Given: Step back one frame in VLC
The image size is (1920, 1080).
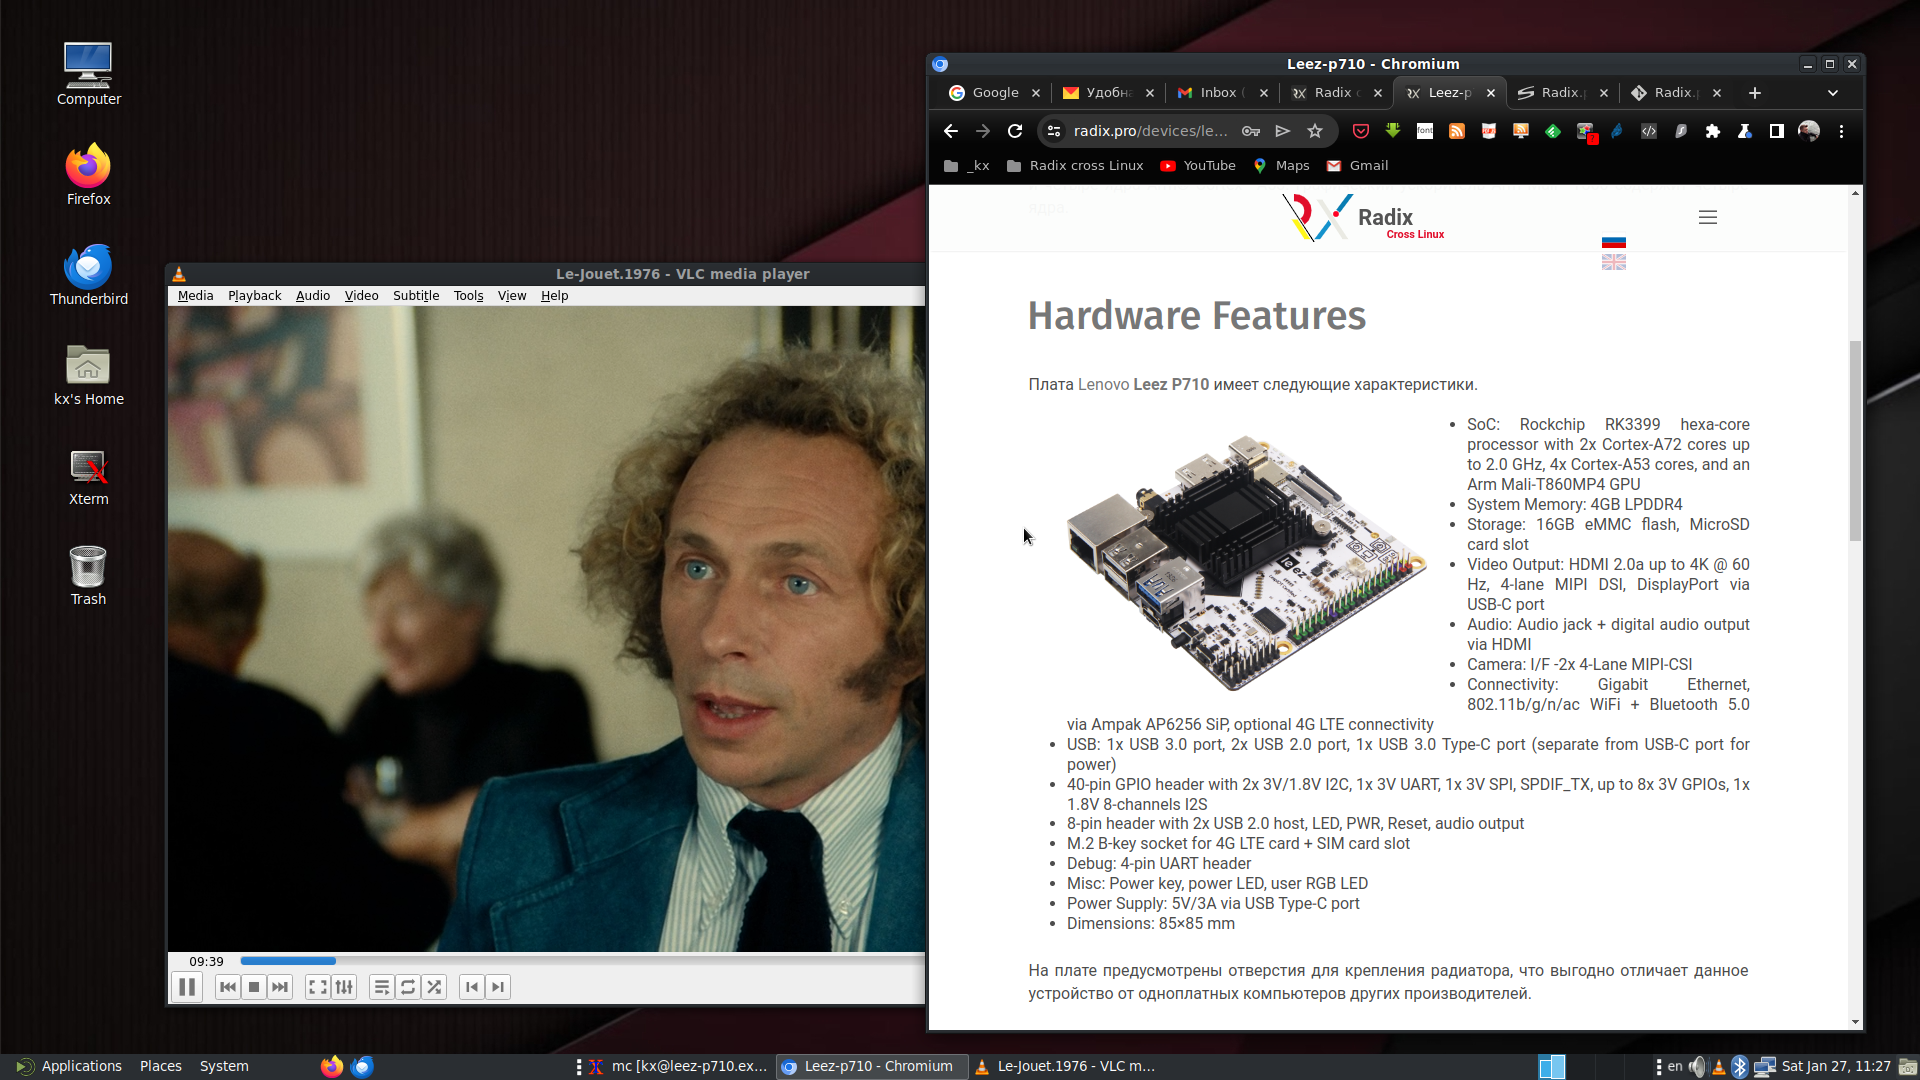Looking at the screenshot, I should click(472, 988).
